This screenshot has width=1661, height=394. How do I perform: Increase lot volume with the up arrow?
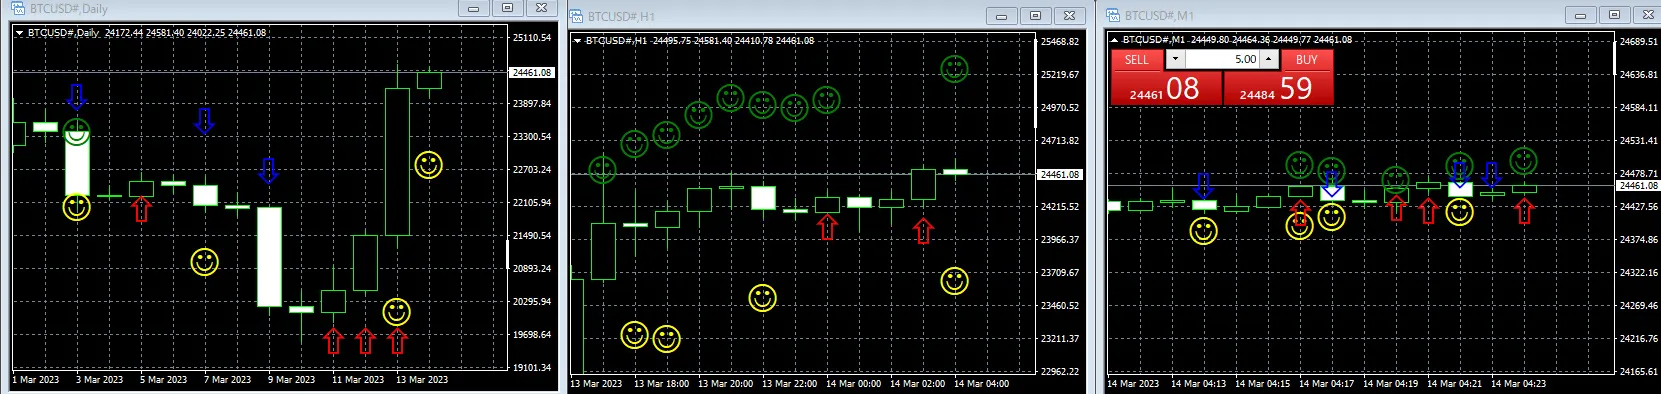1269,60
